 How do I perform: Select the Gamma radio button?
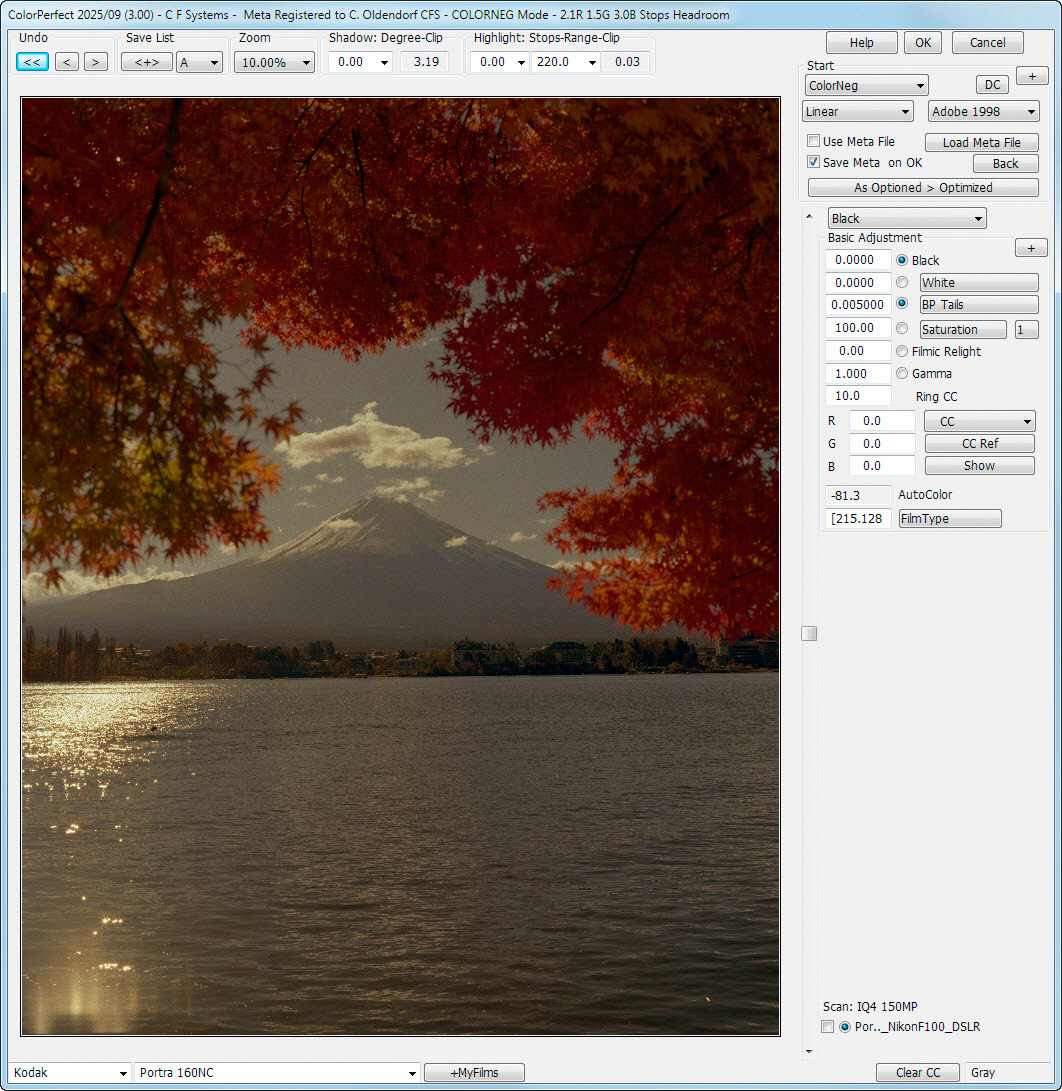point(902,374)
